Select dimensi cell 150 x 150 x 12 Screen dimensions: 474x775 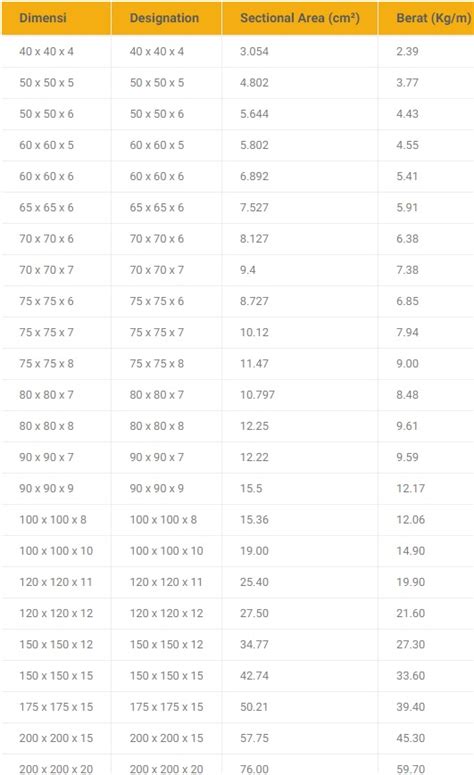click(56, 644)
